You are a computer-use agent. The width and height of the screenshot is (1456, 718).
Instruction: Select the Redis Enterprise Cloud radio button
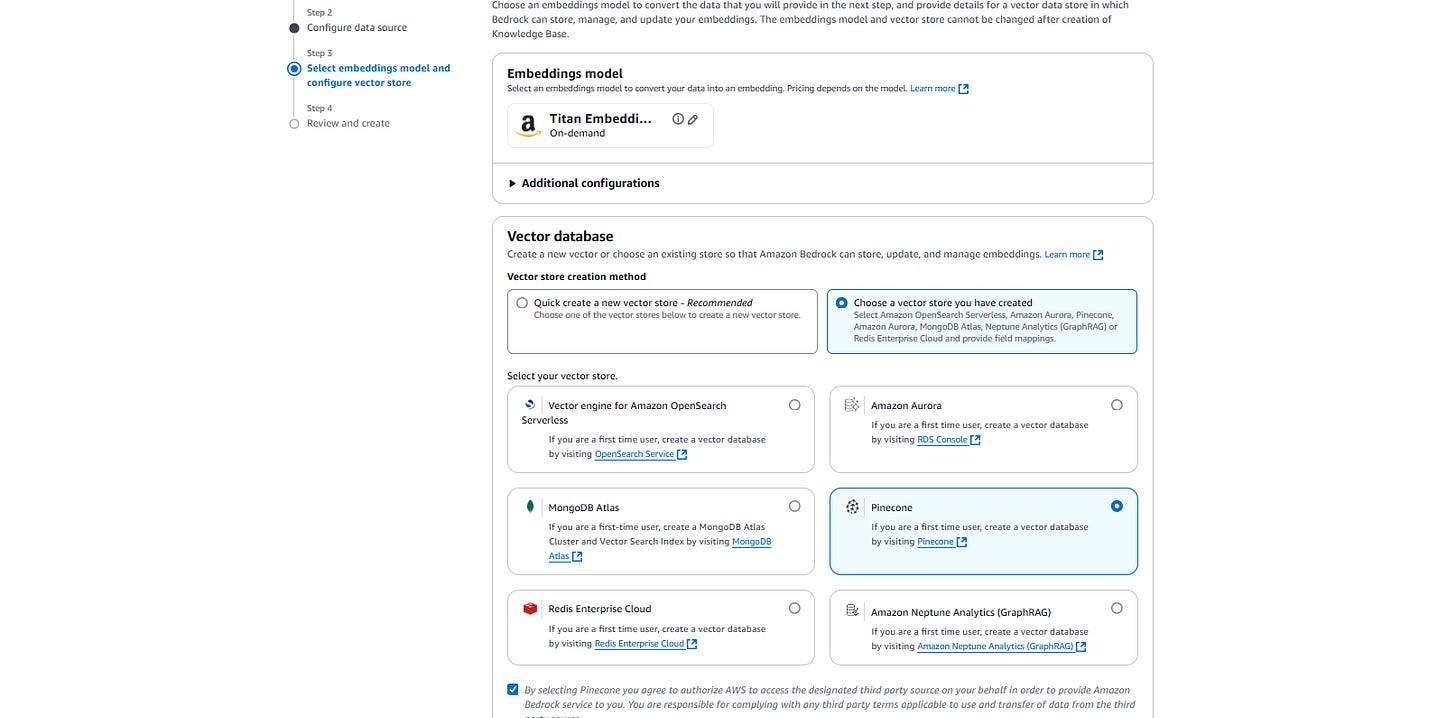click(795, 608)
